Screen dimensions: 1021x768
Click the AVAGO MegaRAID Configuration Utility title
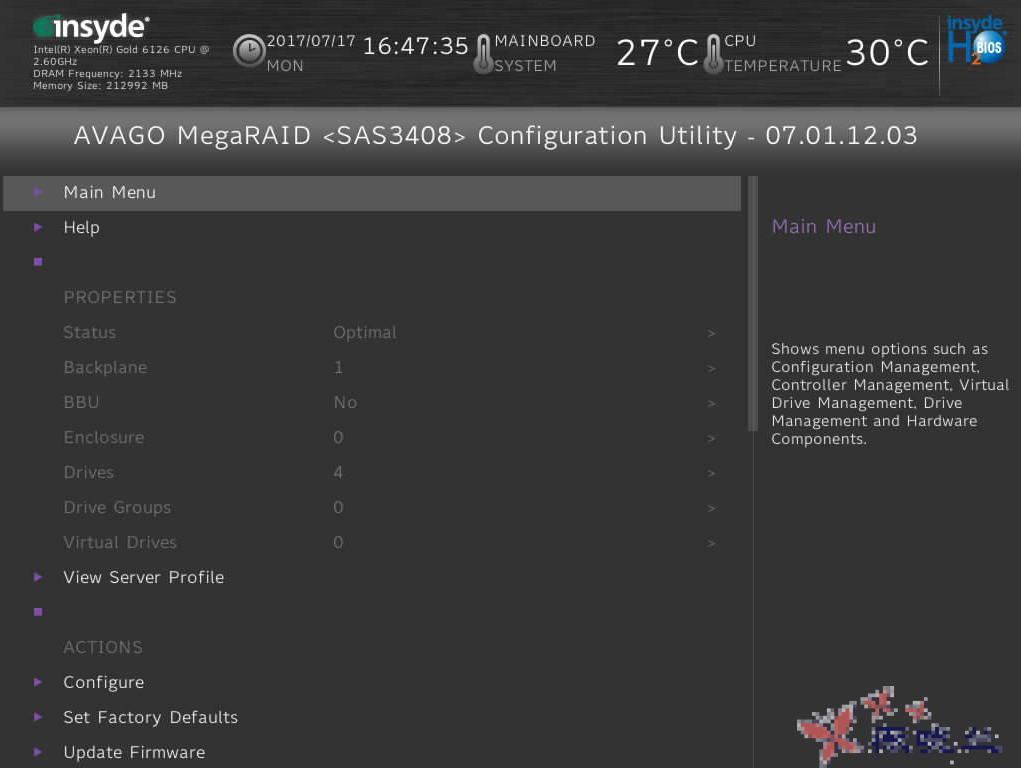pyautogui.click(x=496, y=135)
